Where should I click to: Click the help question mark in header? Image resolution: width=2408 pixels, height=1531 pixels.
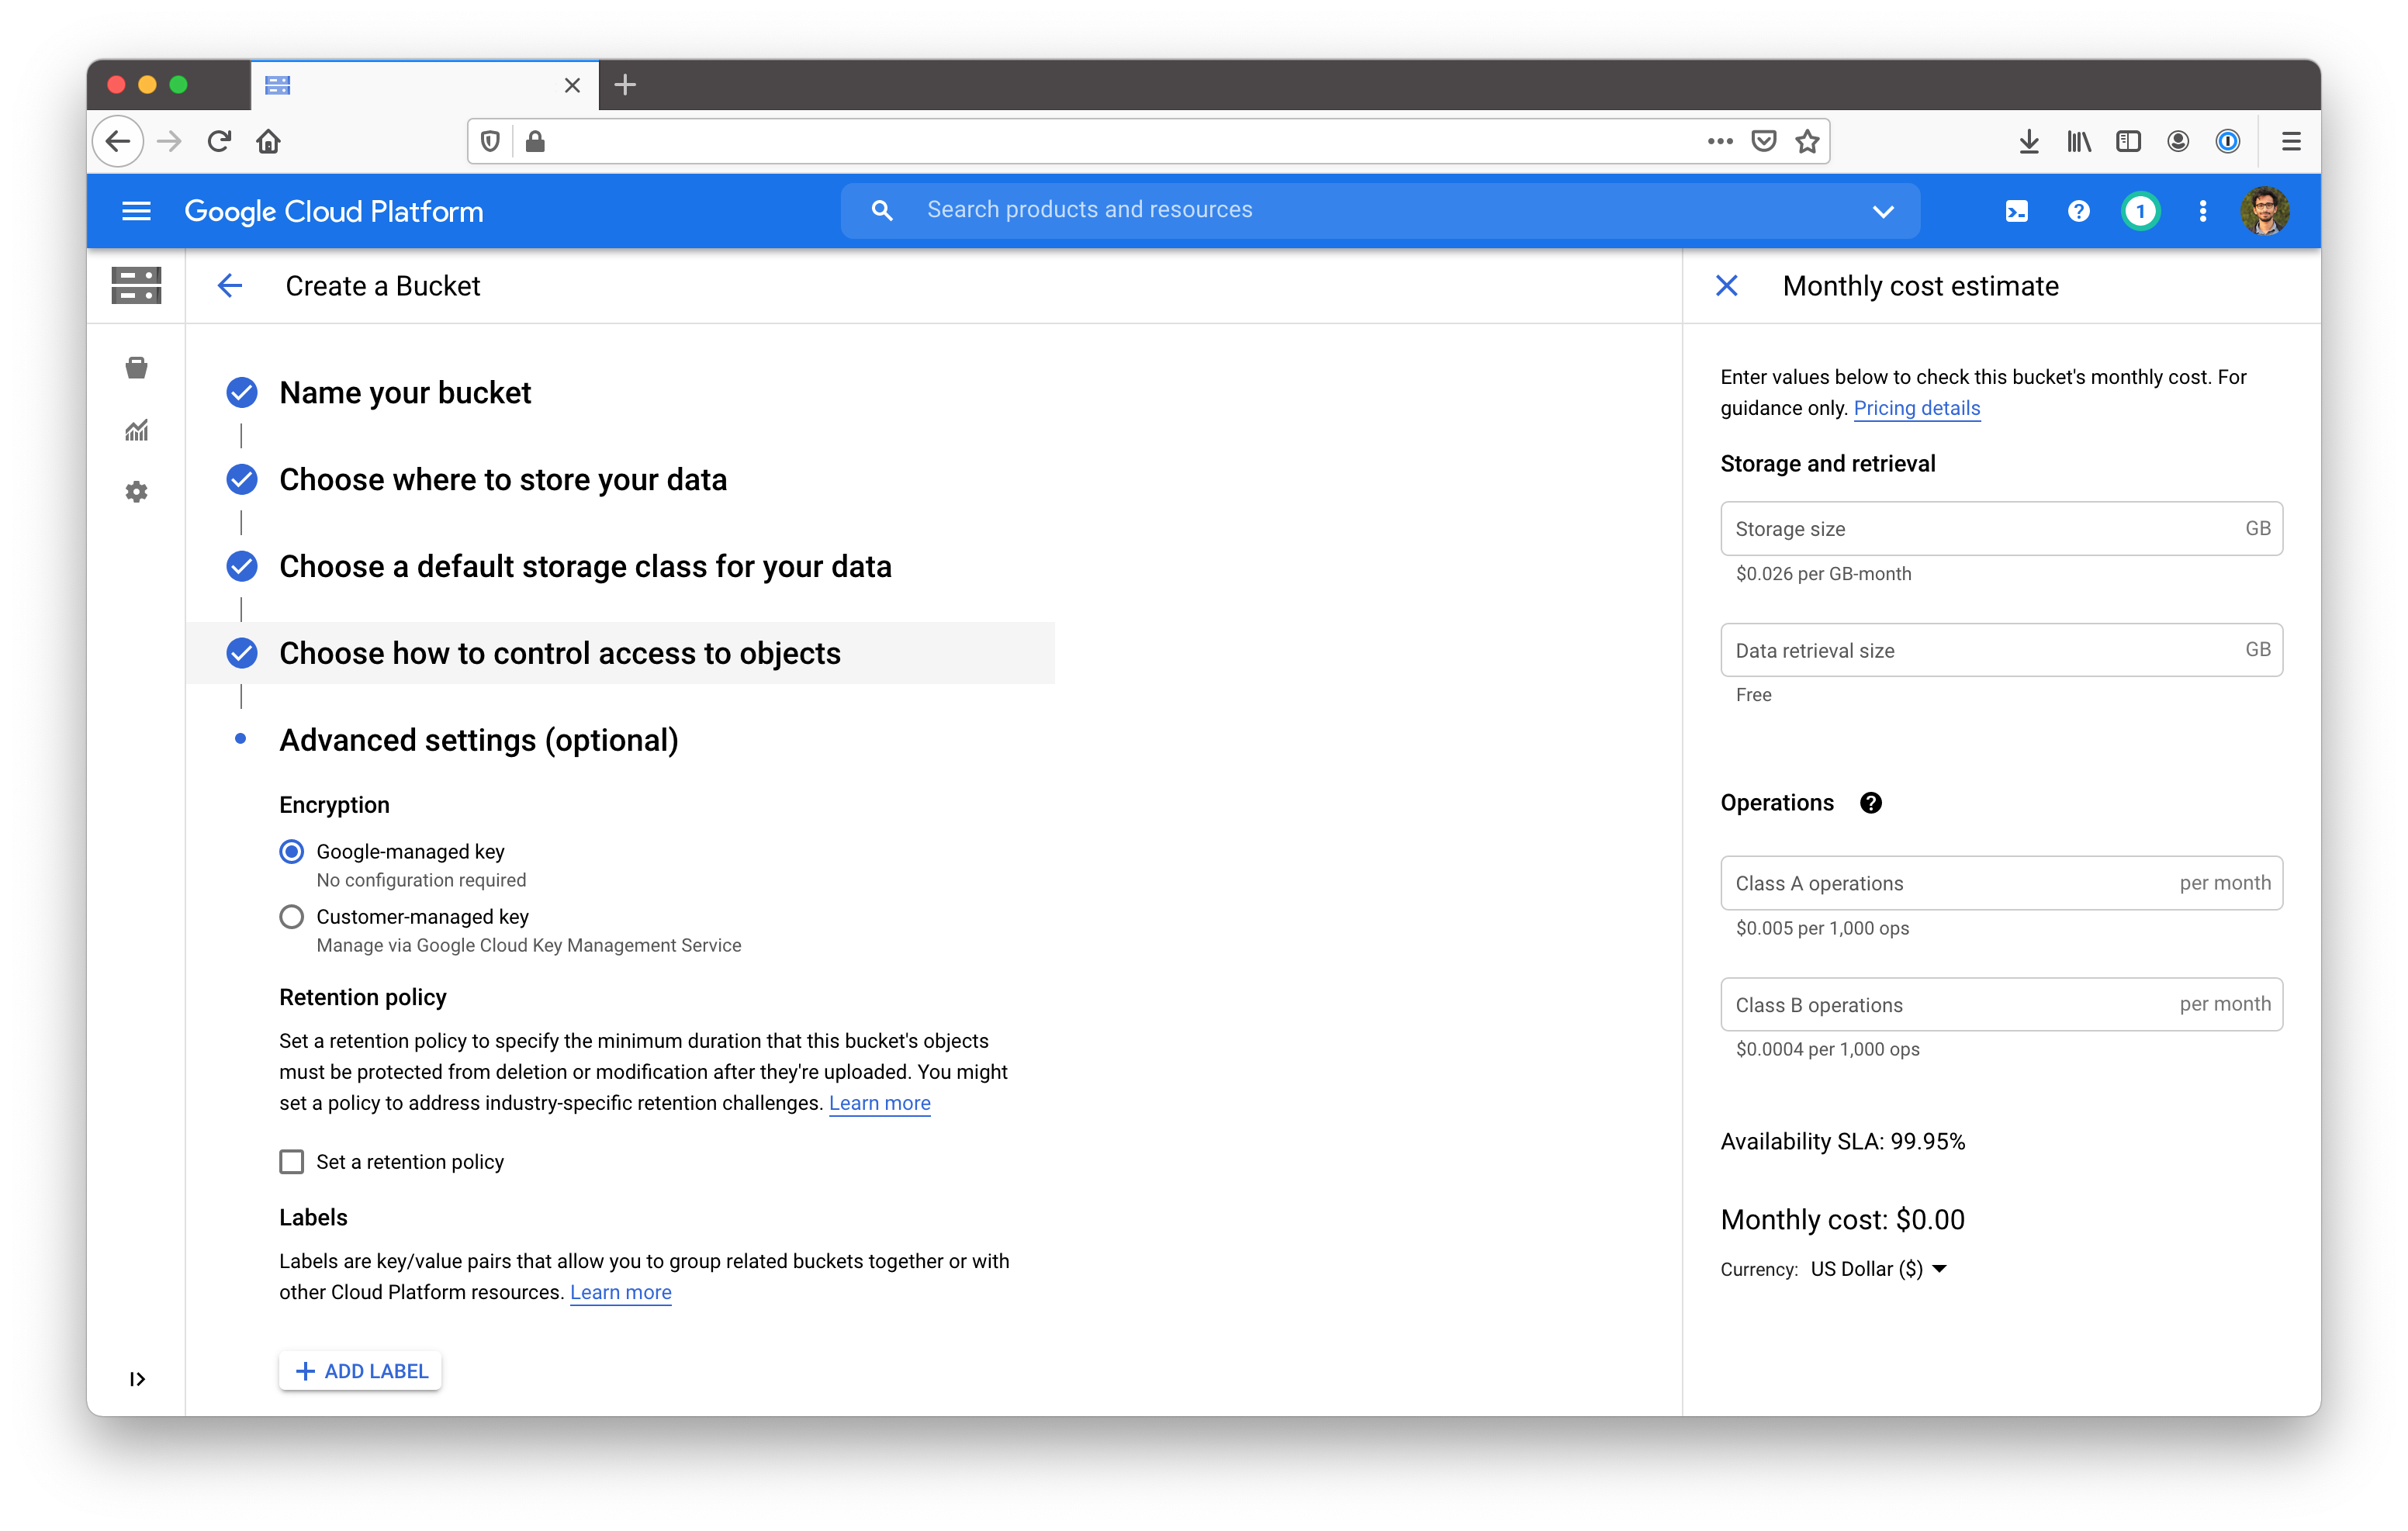coord(2078,211)
